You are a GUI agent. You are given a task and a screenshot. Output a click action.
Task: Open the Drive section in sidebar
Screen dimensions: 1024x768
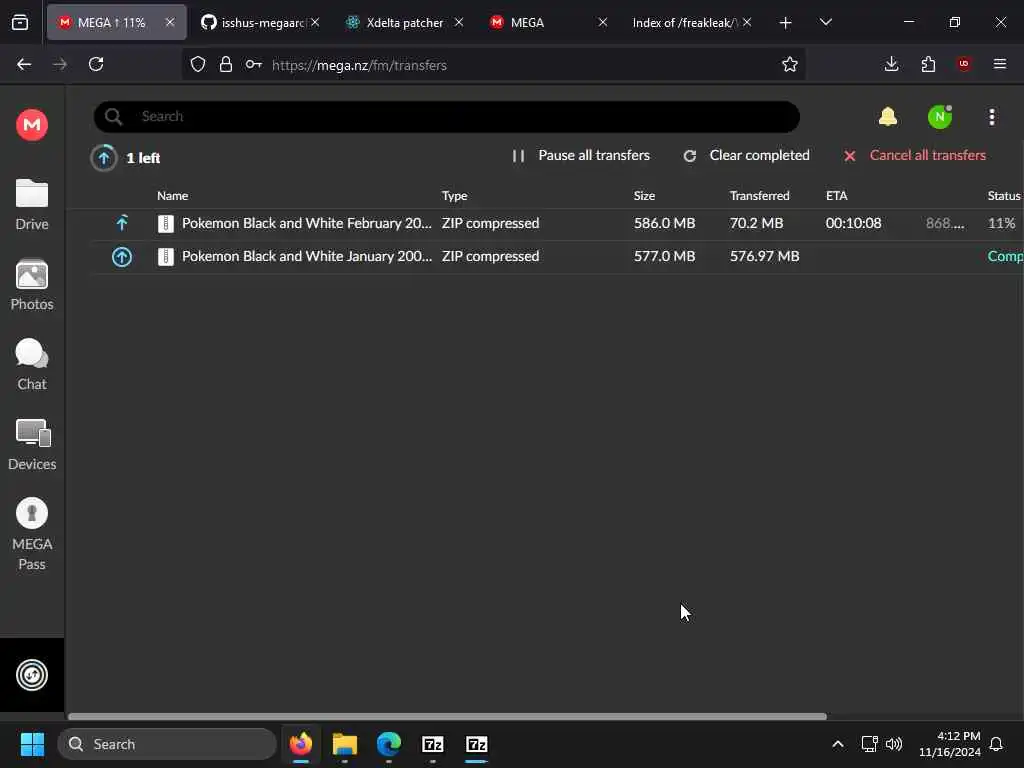click(x=32, y=205)
